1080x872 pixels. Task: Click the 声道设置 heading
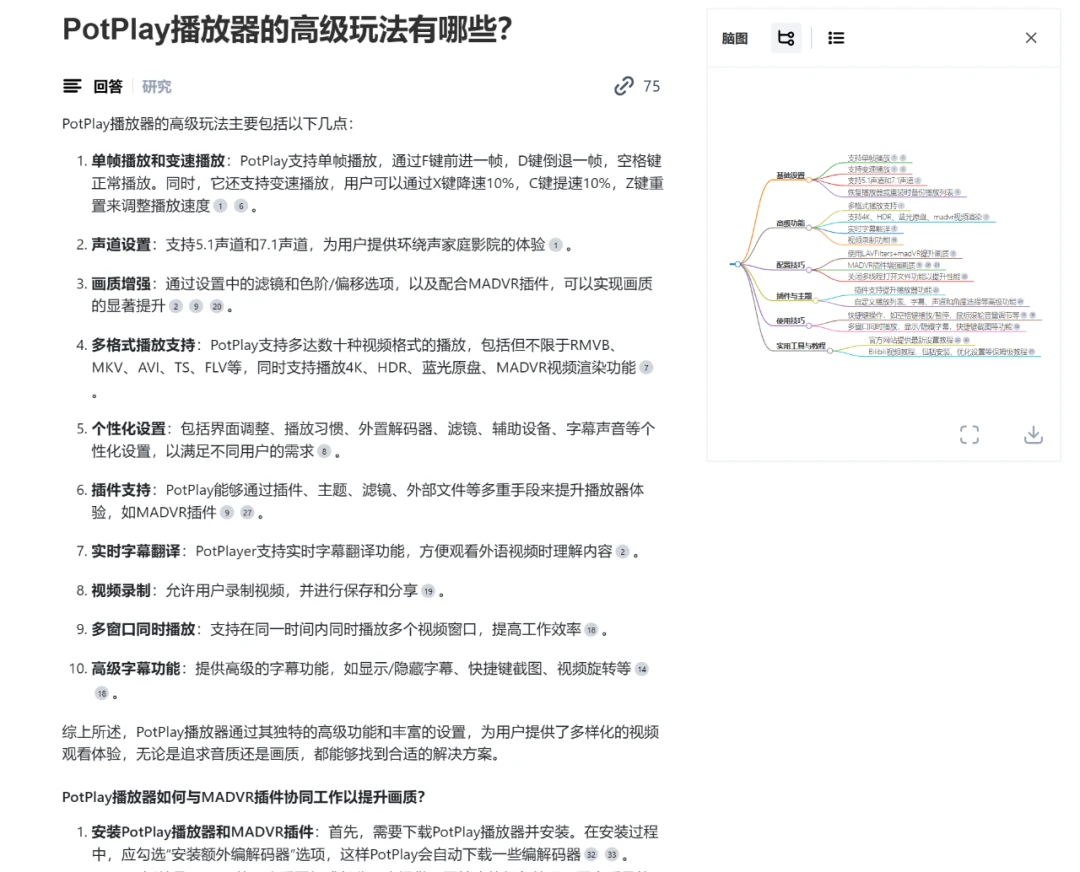(121, 245)
